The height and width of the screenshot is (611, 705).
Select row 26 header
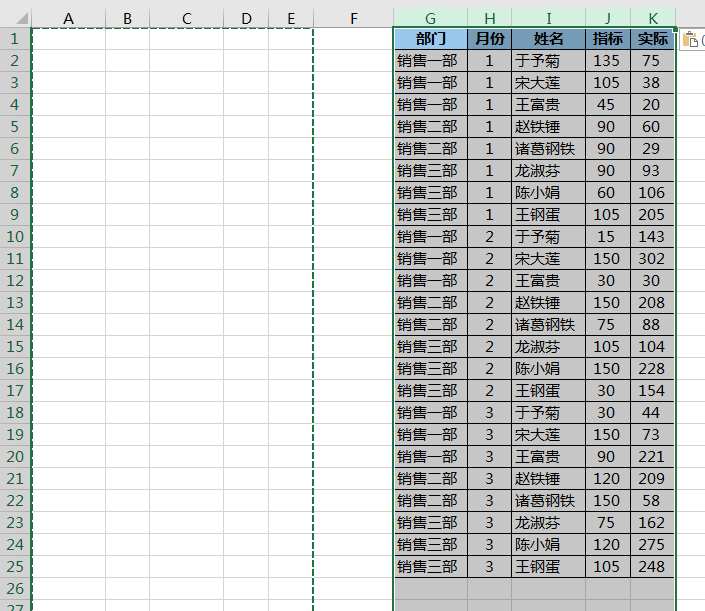point(15,589)
